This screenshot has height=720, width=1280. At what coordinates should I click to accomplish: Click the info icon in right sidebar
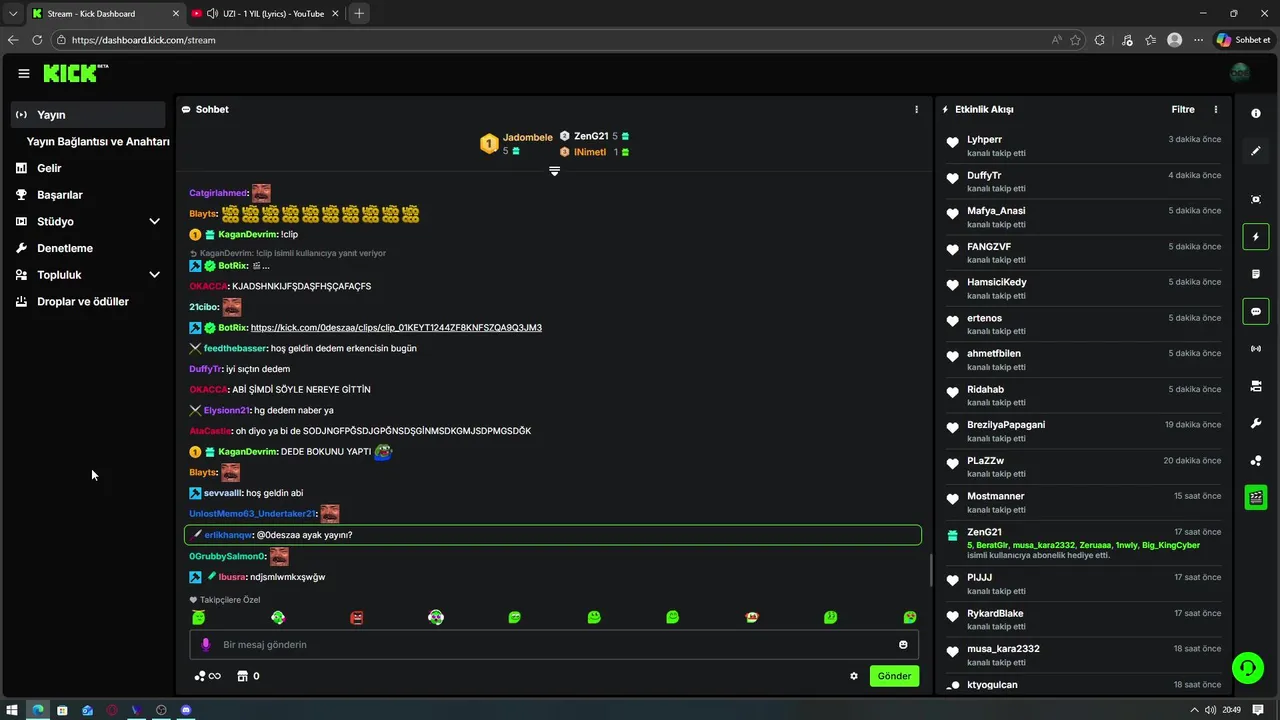point(1256,114)
